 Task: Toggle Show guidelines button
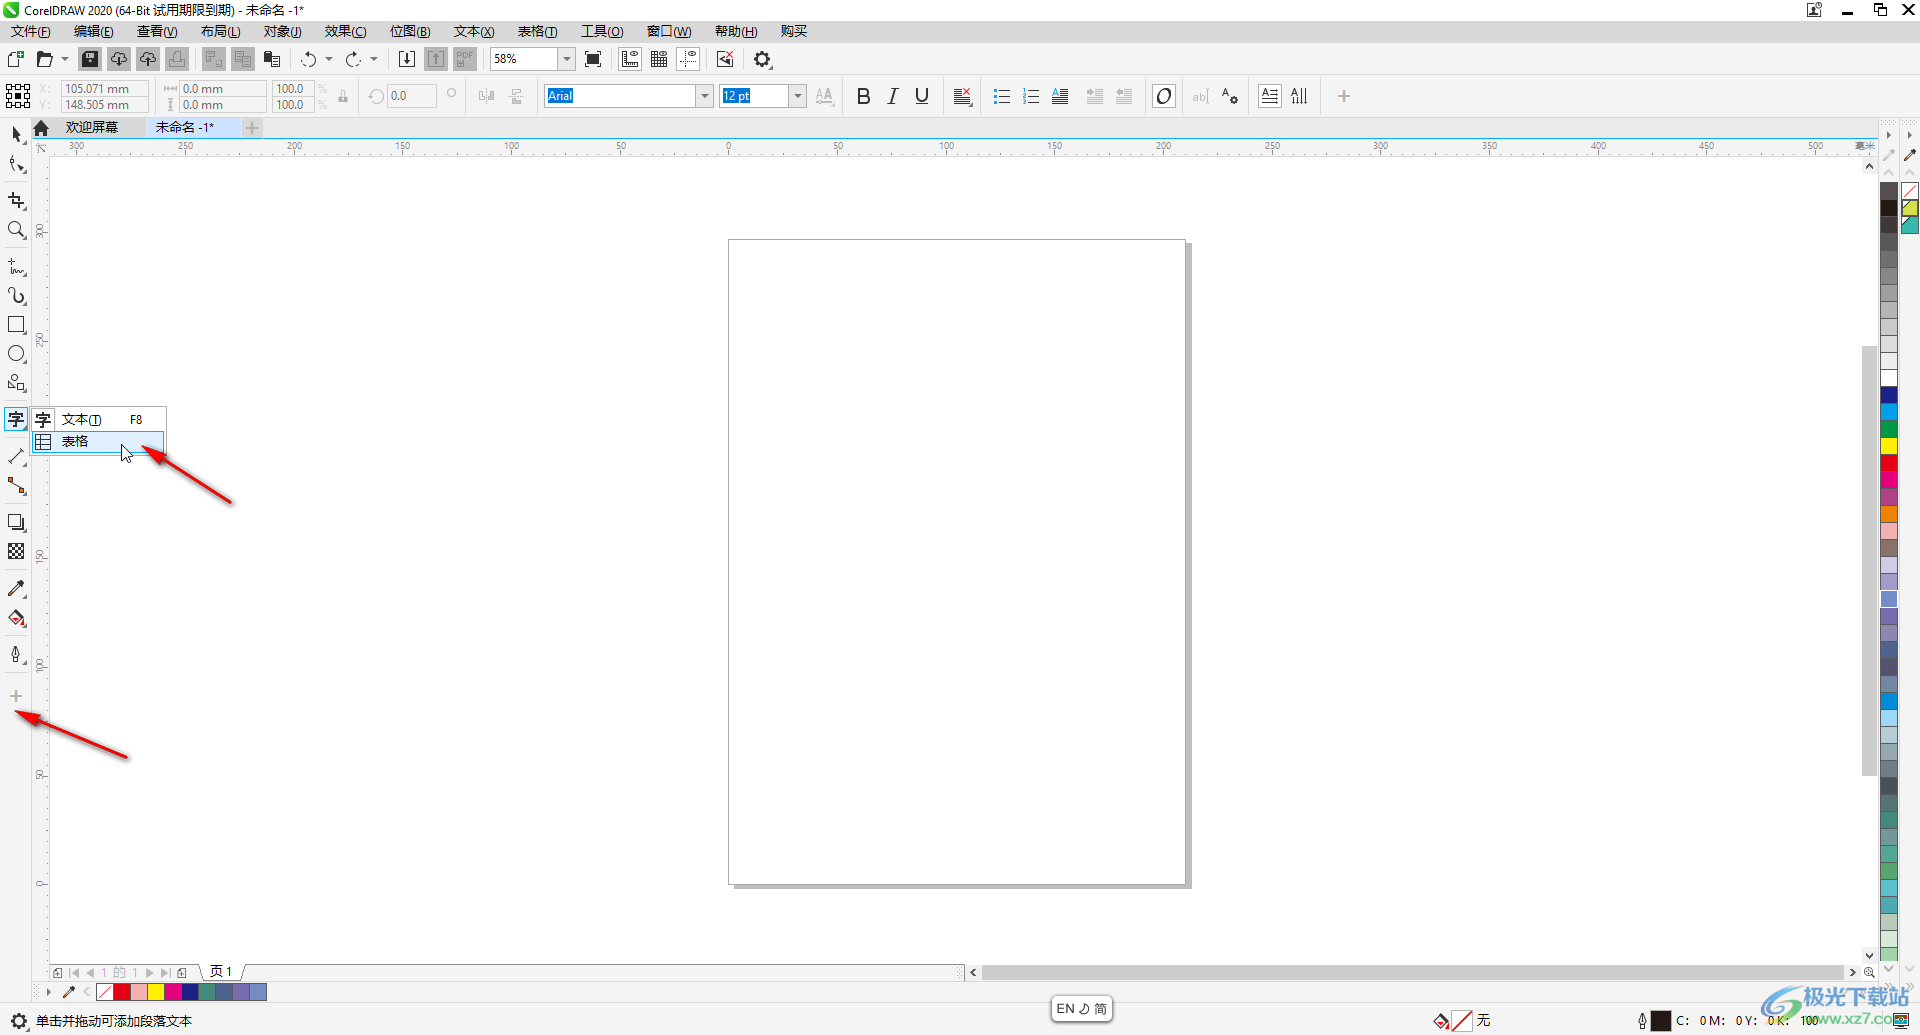[x=688, y=59]
